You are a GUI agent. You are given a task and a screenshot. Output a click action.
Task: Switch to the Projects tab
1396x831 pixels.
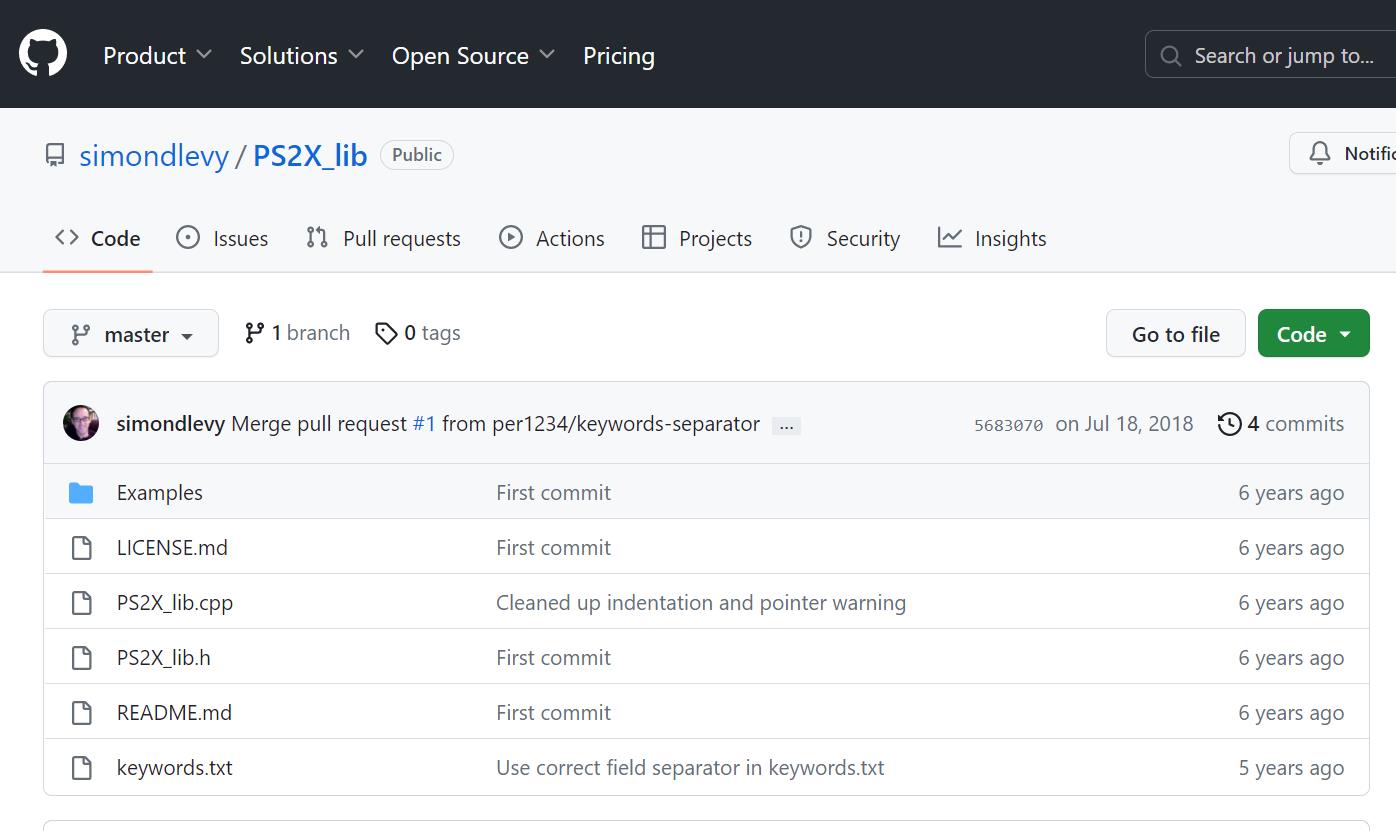point(697,238)
